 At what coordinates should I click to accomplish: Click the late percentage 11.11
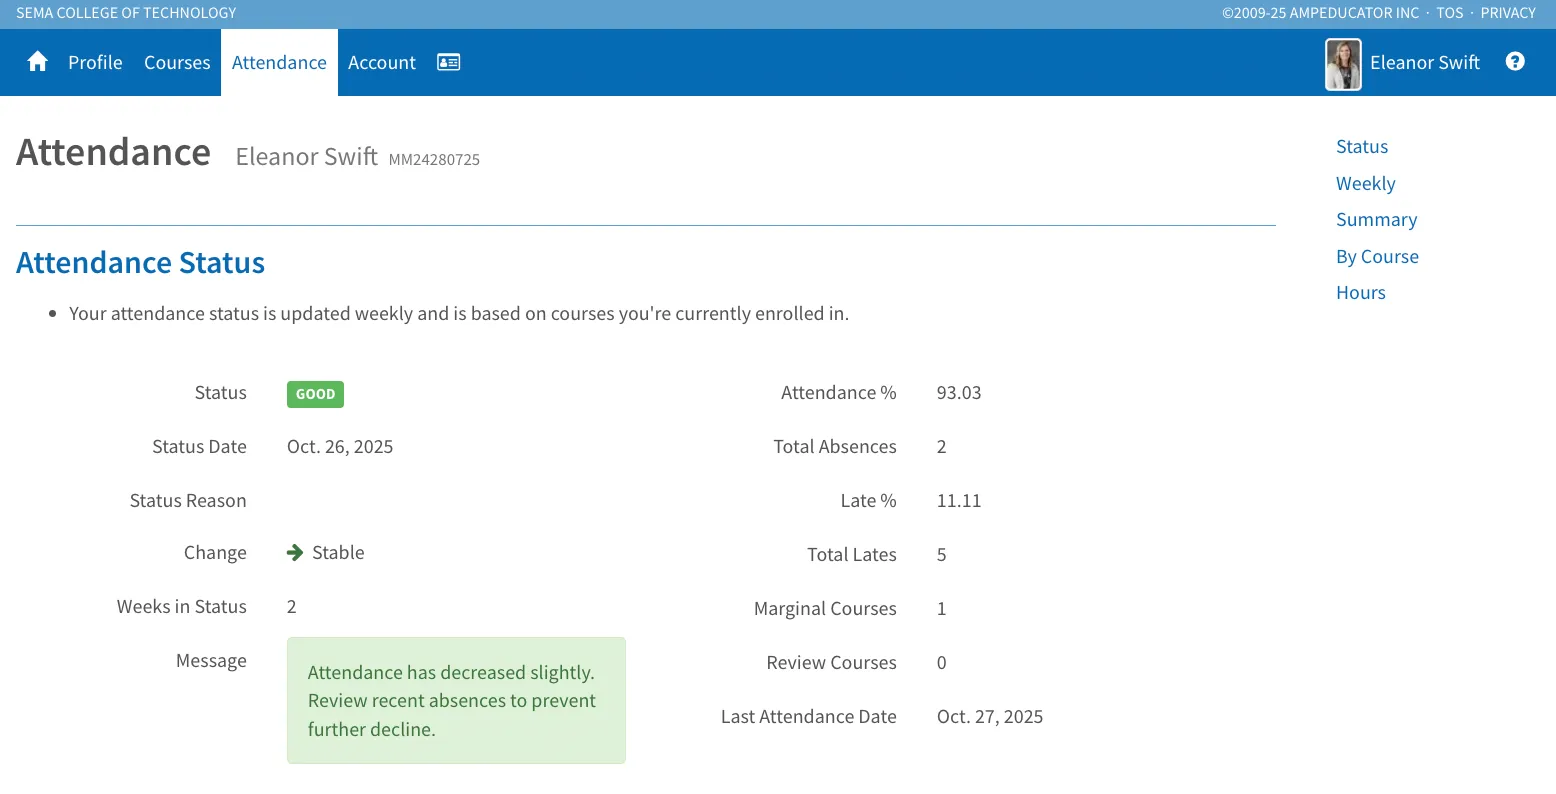click(959, 501)
